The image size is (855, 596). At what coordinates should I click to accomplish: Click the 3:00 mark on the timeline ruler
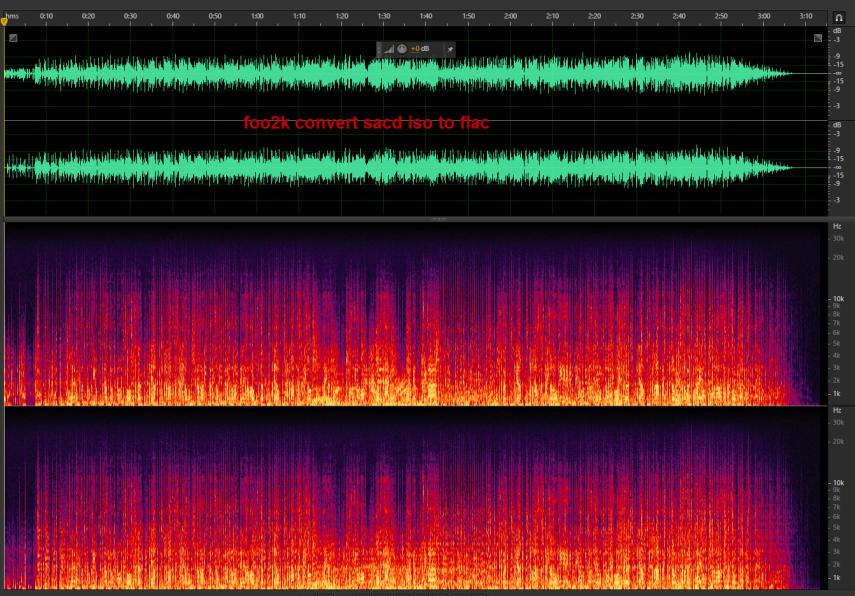pos(764,17)
